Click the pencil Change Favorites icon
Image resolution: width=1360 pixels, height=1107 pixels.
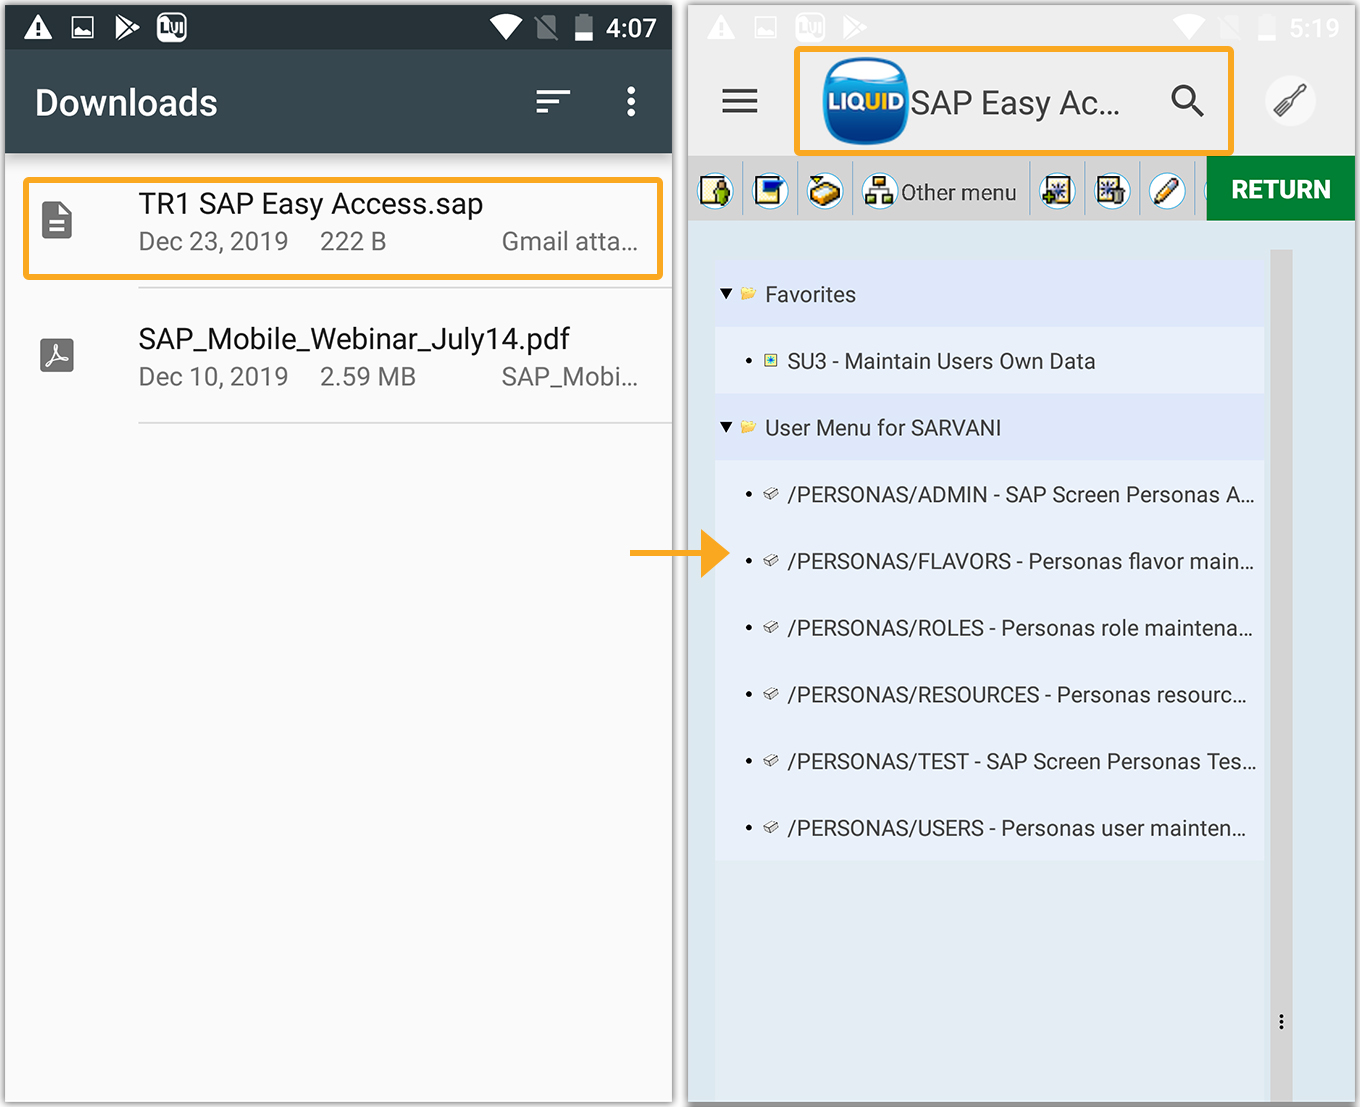click(x=1166, y=190)
